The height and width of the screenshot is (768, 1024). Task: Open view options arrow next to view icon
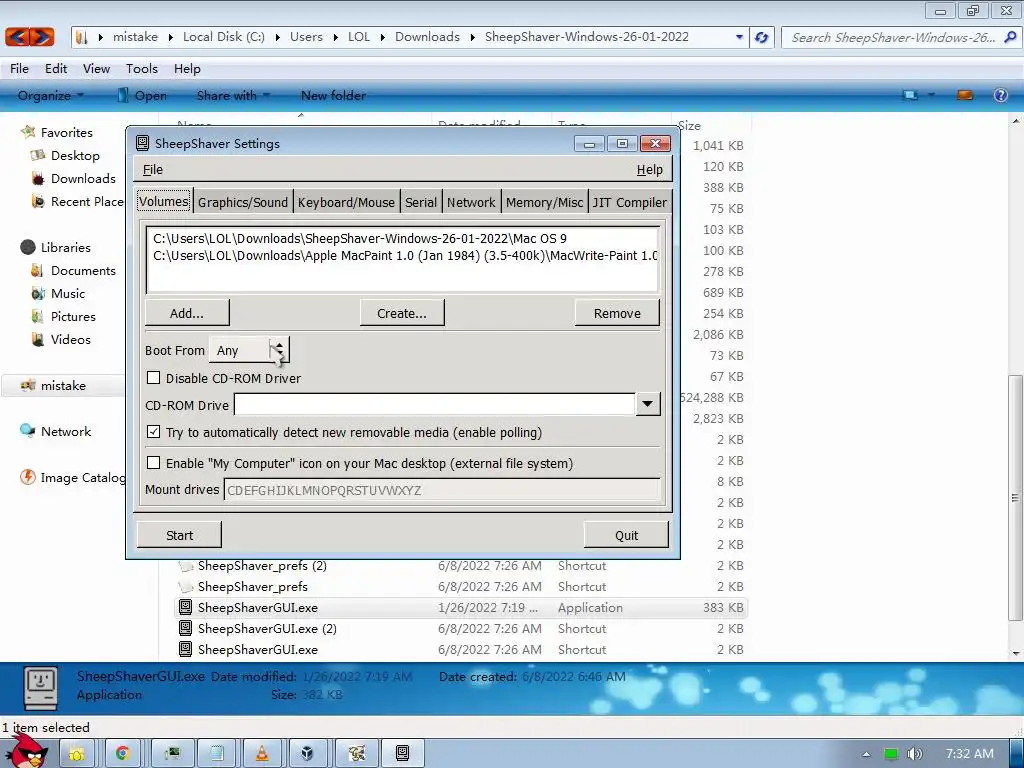(931, 95)
